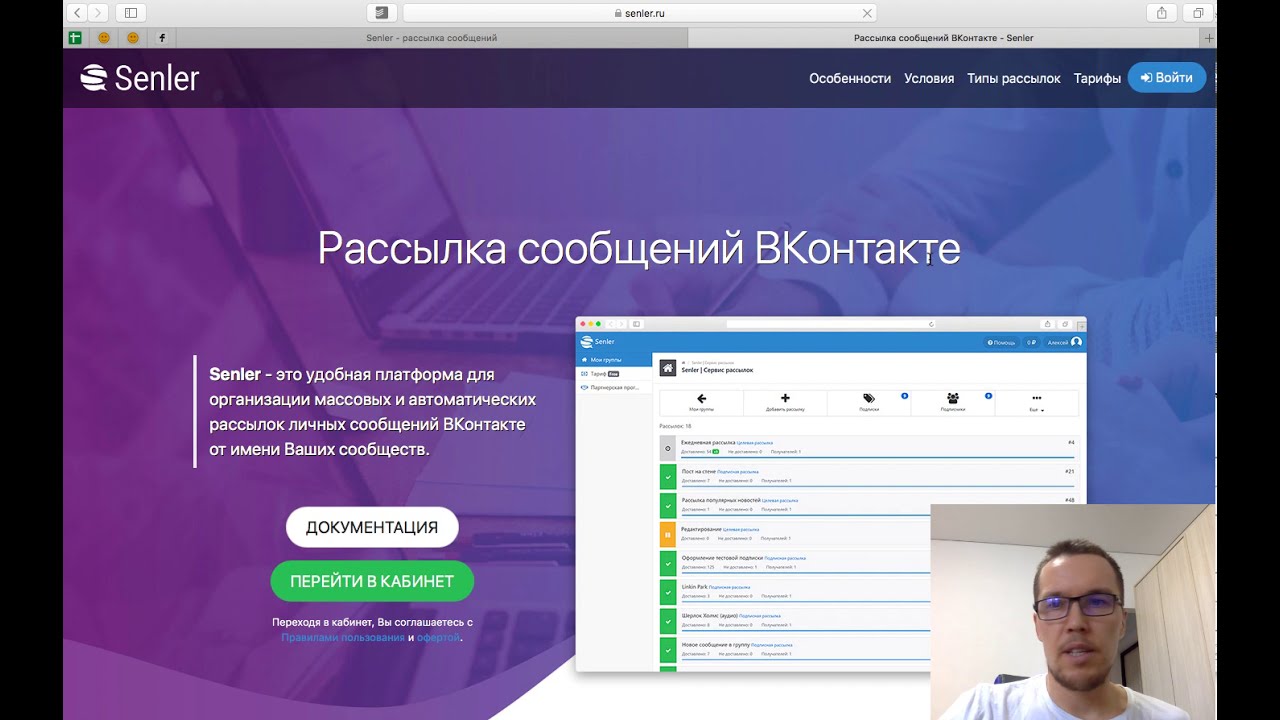This screenshot has height=720, width=1280.
Task: Open the green cross pinned tab
Action: 75,38
